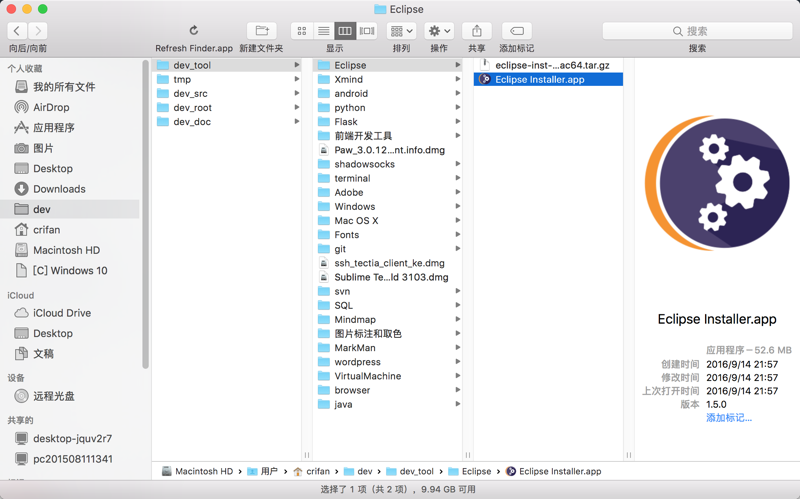This screenshot has width=800, height=499.
Task: Click the add tags (添加标记) toolbar button
Action: (517, 31)
